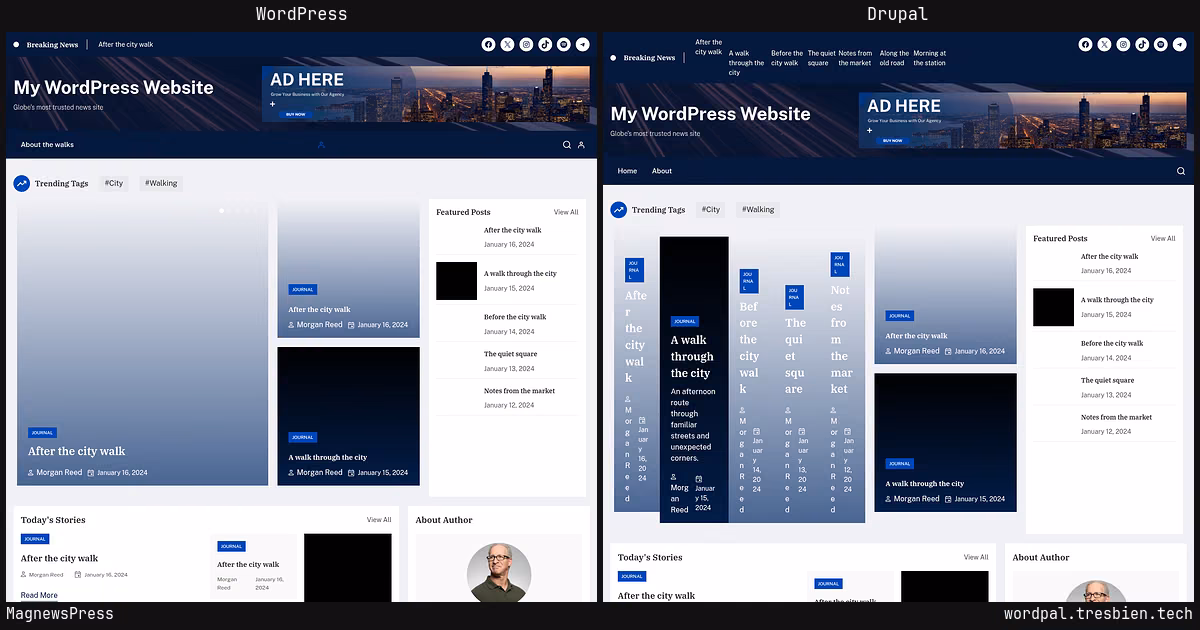The height and width of the screenshot is (630, 1200).
Task: Click 'Morning at the station' ticker link in Drupal
Action: coord(929,58)
